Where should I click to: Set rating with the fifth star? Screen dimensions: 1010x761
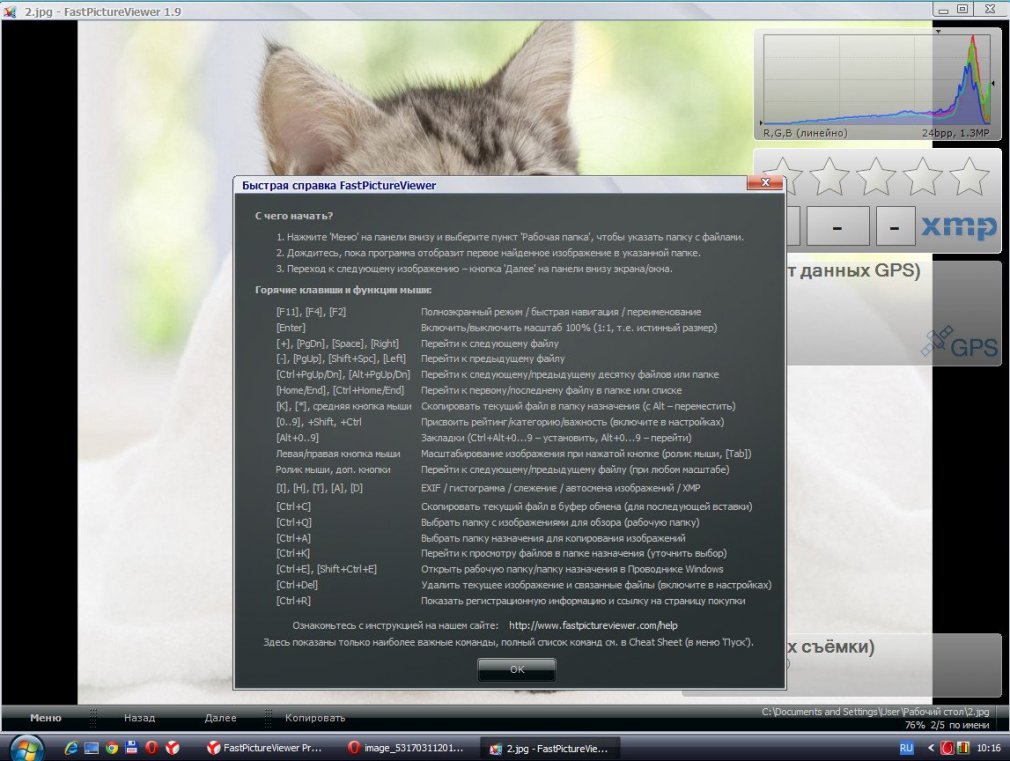tap(969, 176)
